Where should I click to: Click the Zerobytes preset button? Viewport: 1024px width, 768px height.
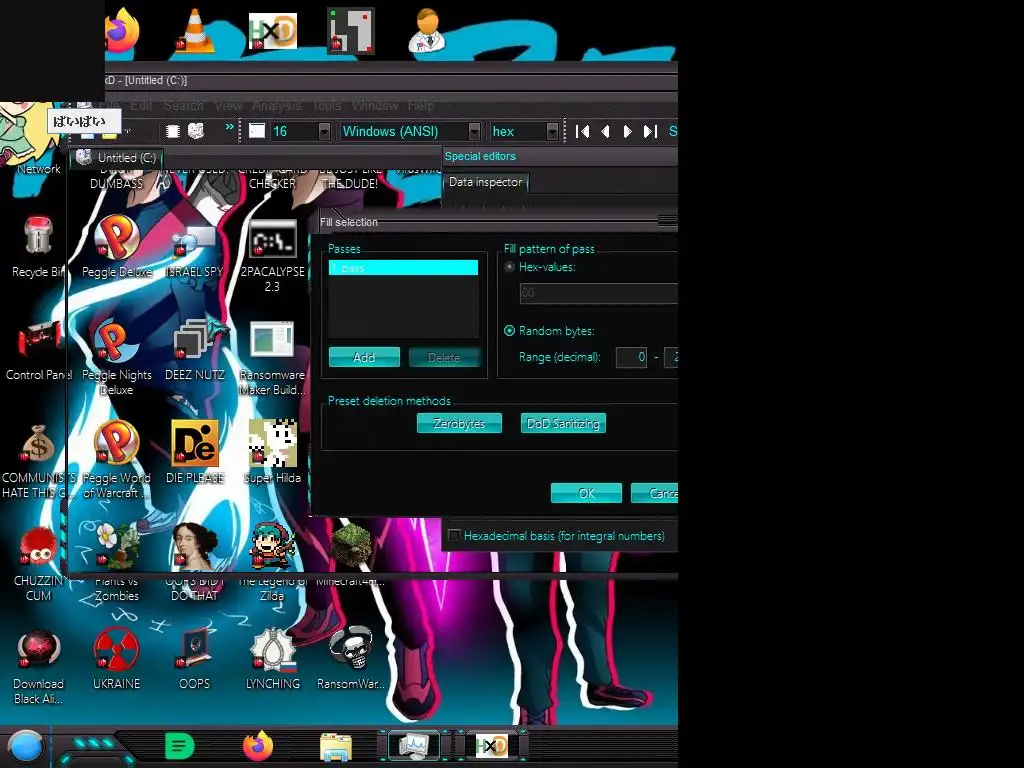[459, 423]
